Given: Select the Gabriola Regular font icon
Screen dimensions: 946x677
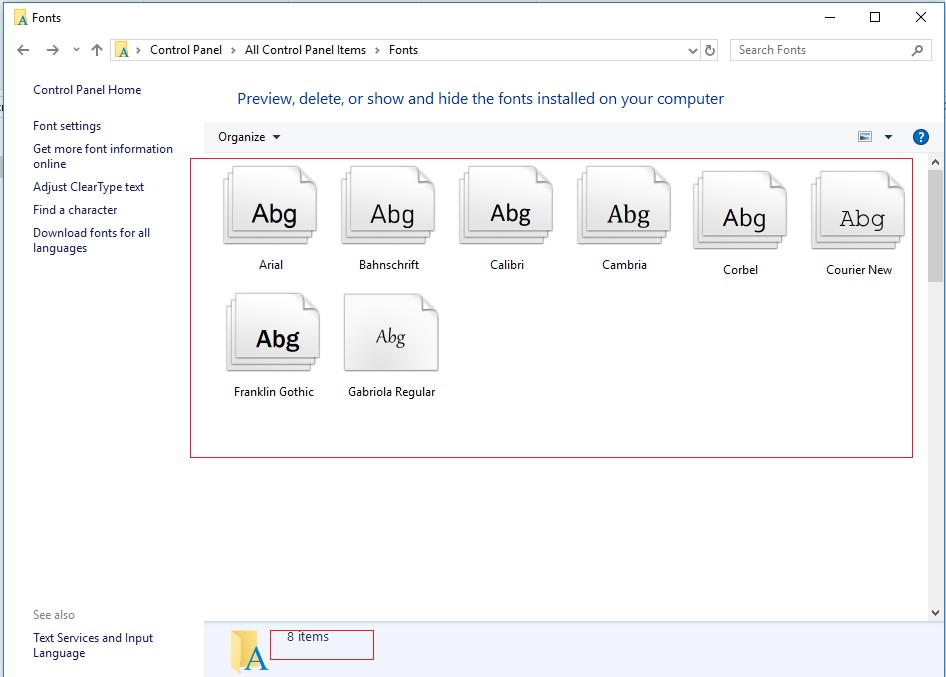Looking at the screenshot, I should pyautogui.click(x=391, y=335).
